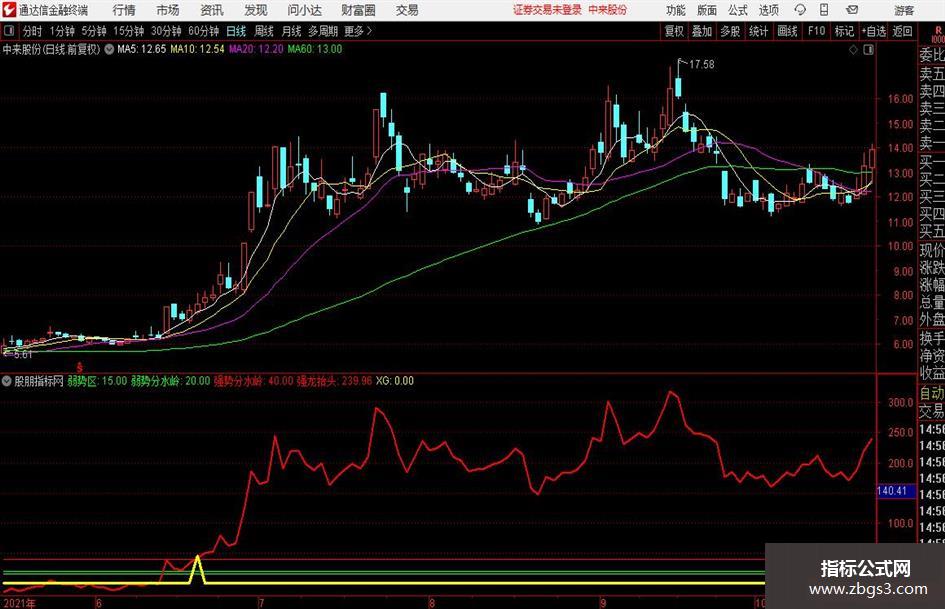The height and width of the screenshot is (609, 945).
Task: Toggle the side panel icon near diamond
Action: pyautogui.click(x=868, y=50)
